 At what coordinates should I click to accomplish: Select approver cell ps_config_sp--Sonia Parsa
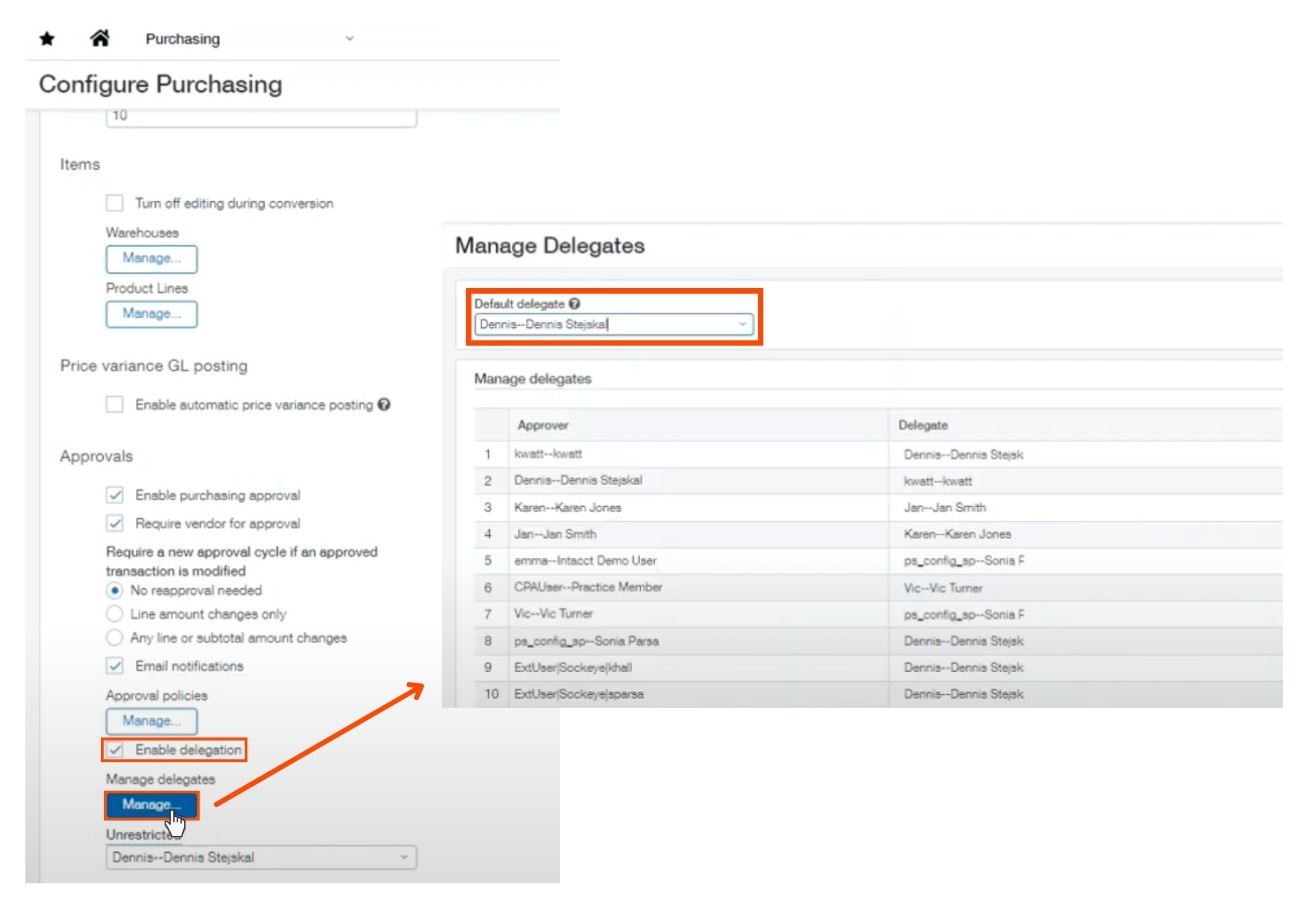[x=698, y=641]
